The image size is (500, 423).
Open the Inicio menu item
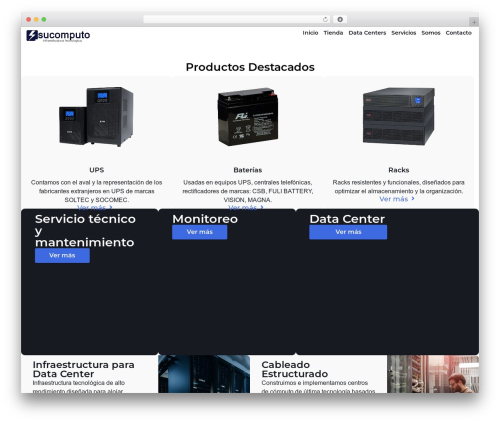click(x=310, y=33)
